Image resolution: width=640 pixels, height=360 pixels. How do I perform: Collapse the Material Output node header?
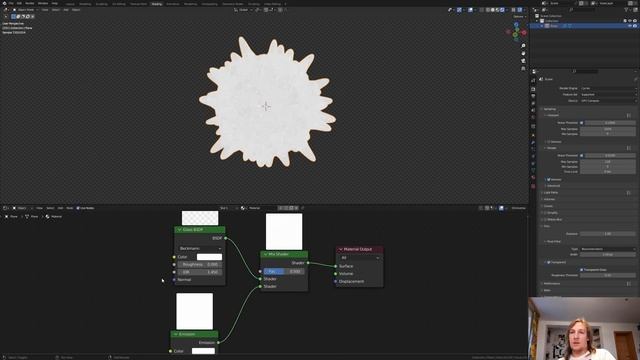pyautogui.click(x=340, y=249)
